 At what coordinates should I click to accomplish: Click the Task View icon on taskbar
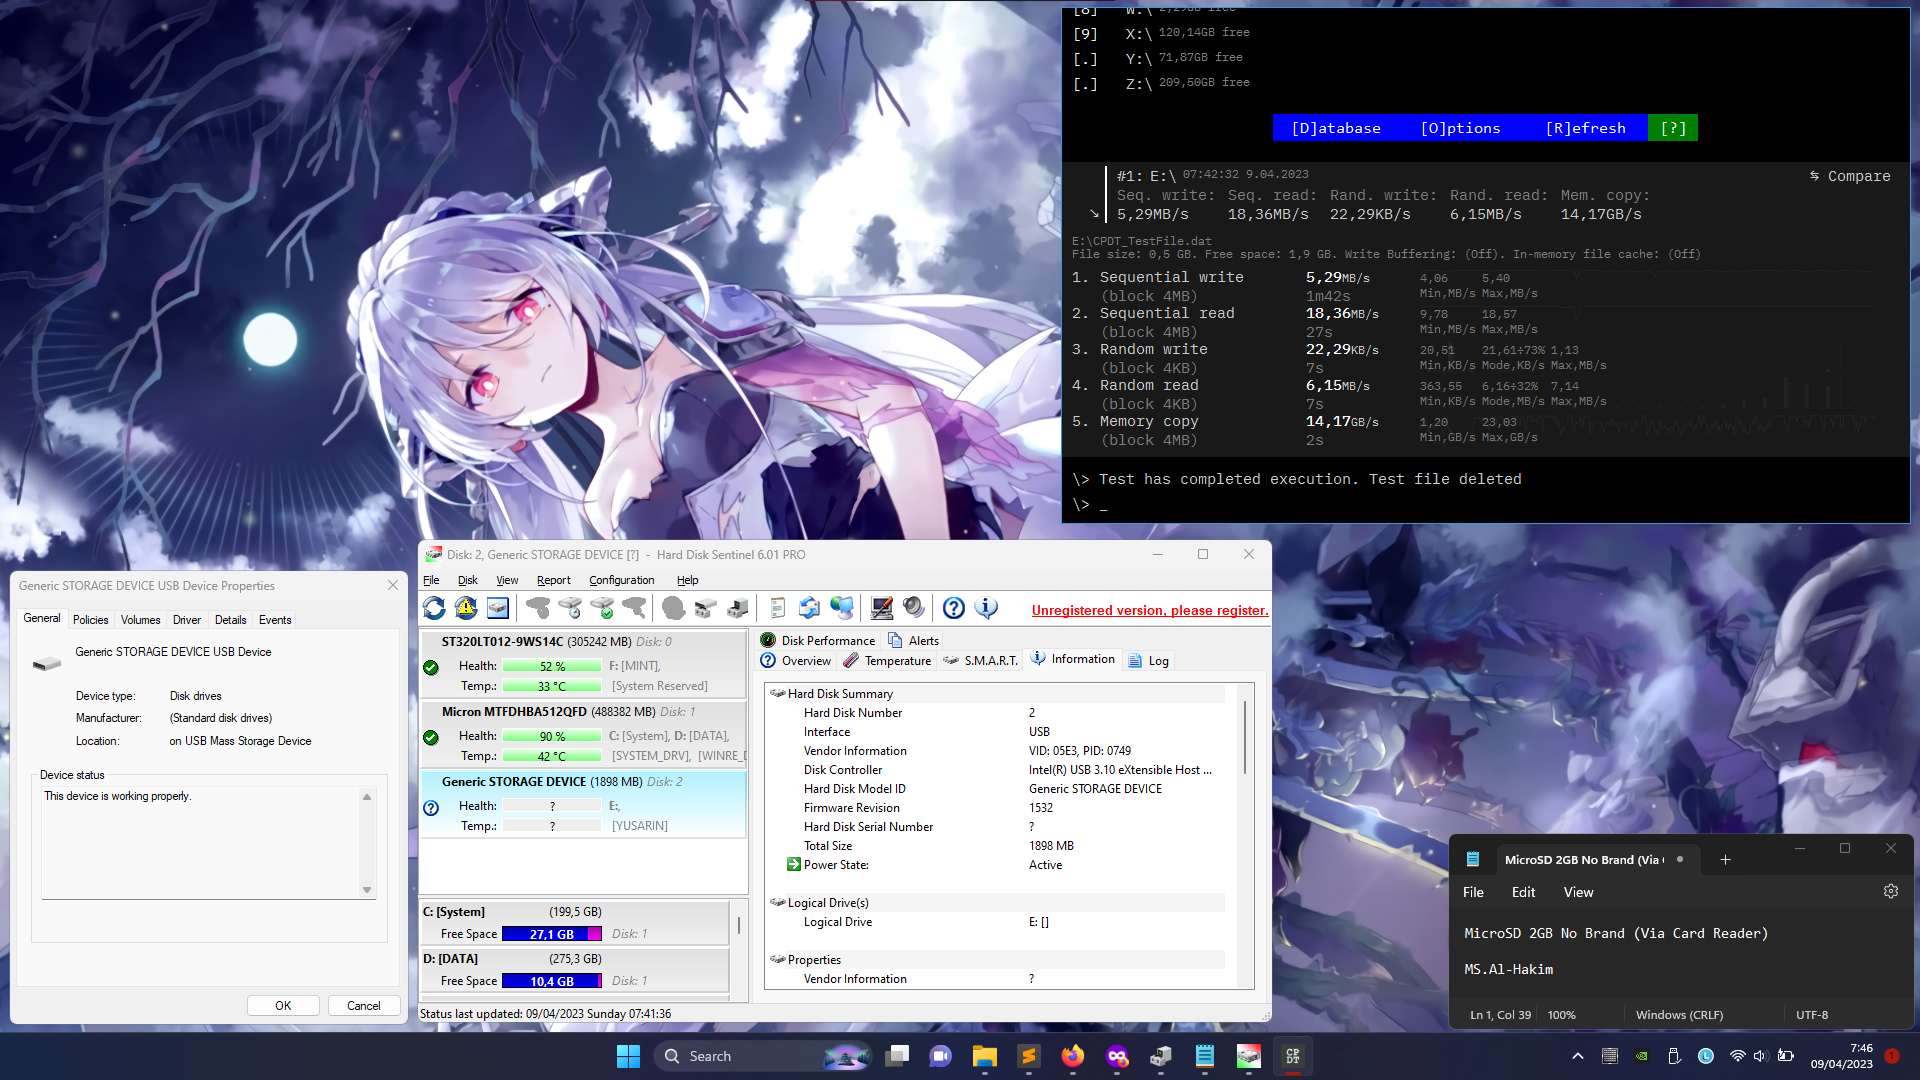897,1056
